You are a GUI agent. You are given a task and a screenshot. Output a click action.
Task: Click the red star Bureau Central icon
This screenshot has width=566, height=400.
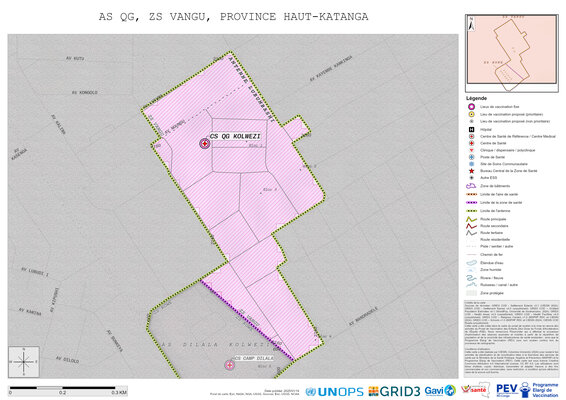click(471, 171)
